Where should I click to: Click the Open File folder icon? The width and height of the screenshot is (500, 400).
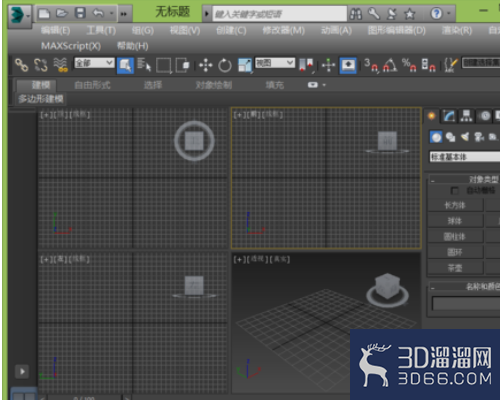pos(62,13)
